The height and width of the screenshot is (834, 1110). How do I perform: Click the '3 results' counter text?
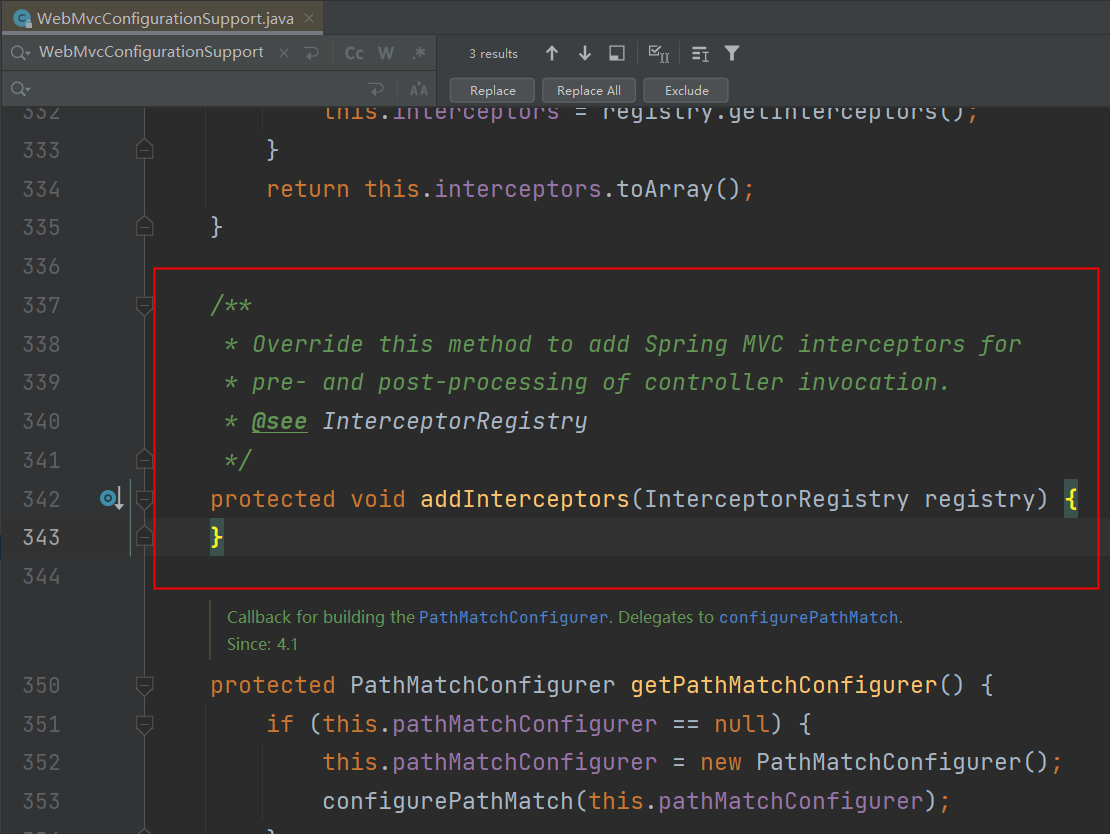point(493,54)
